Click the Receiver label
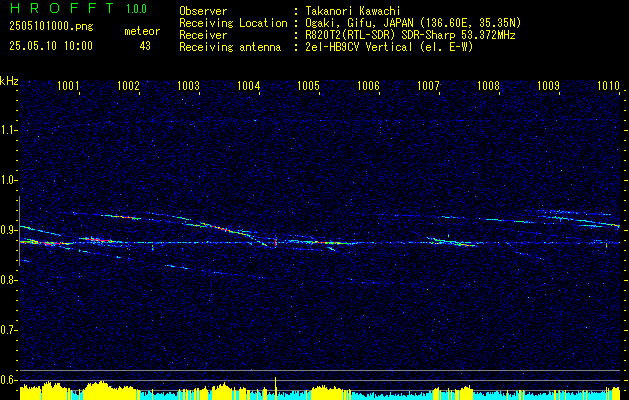629x400 pixels. point(203,35)
